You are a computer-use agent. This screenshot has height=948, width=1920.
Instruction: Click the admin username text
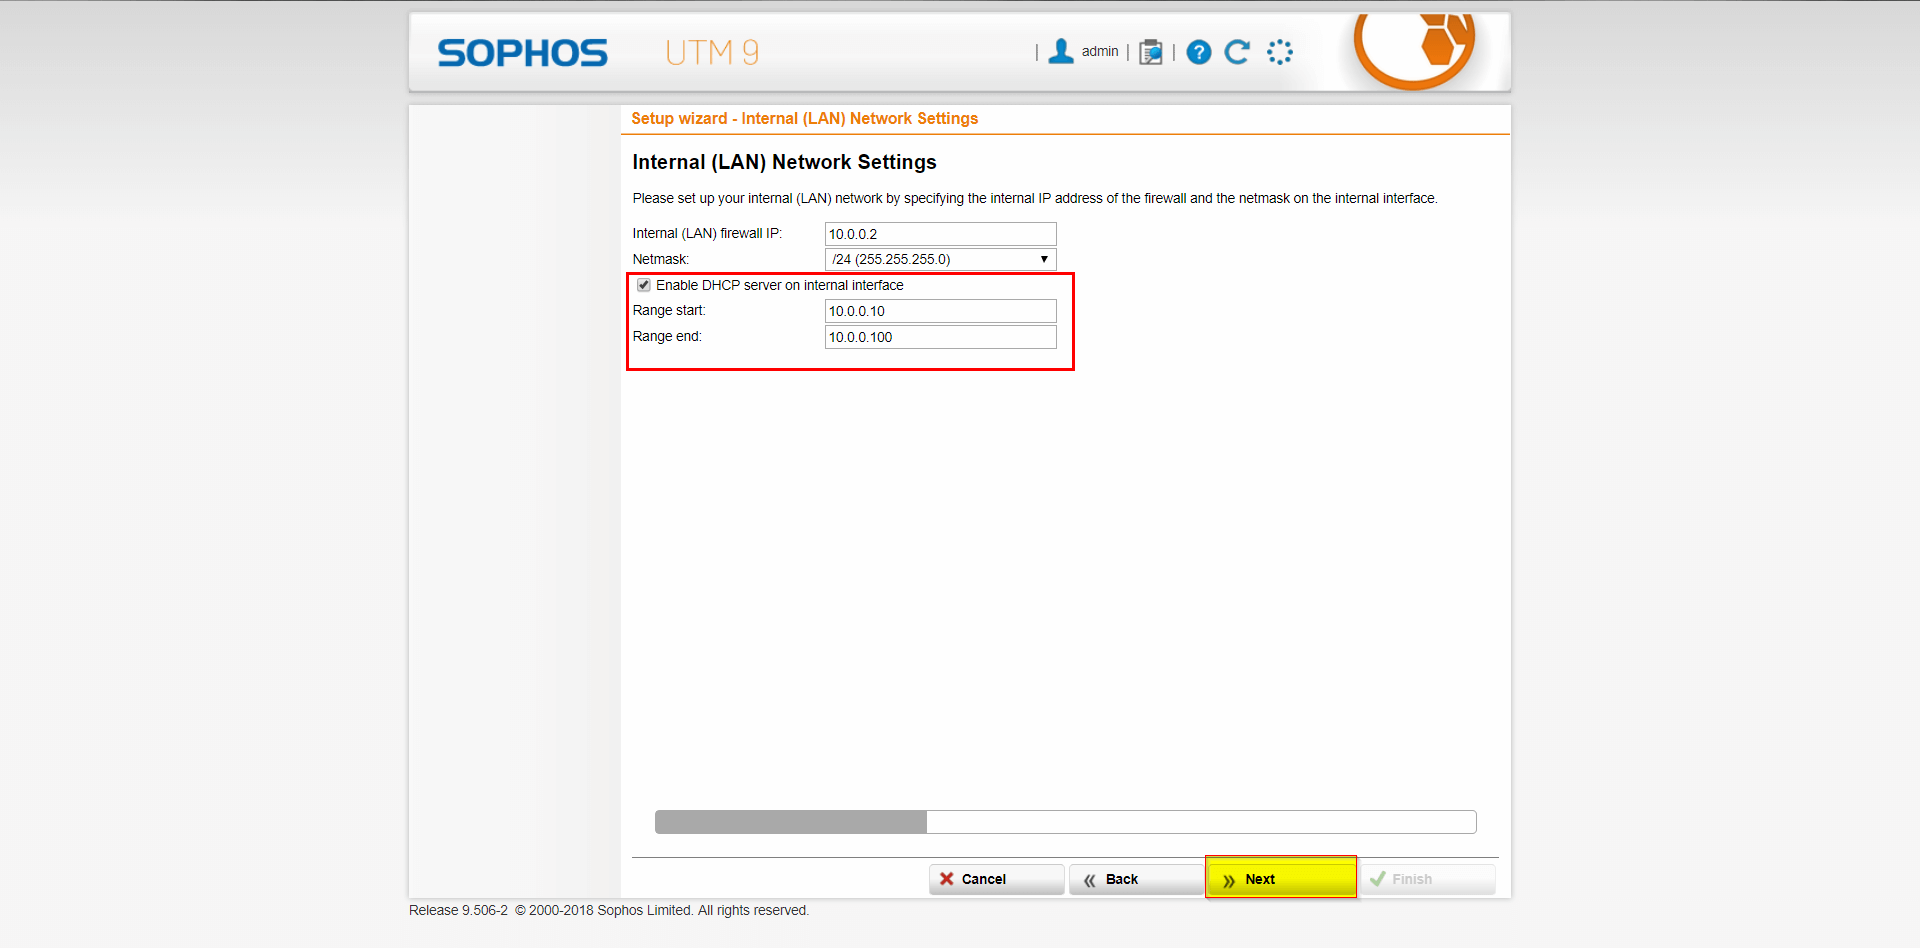pyautogui.click(x=1100, y=51)
